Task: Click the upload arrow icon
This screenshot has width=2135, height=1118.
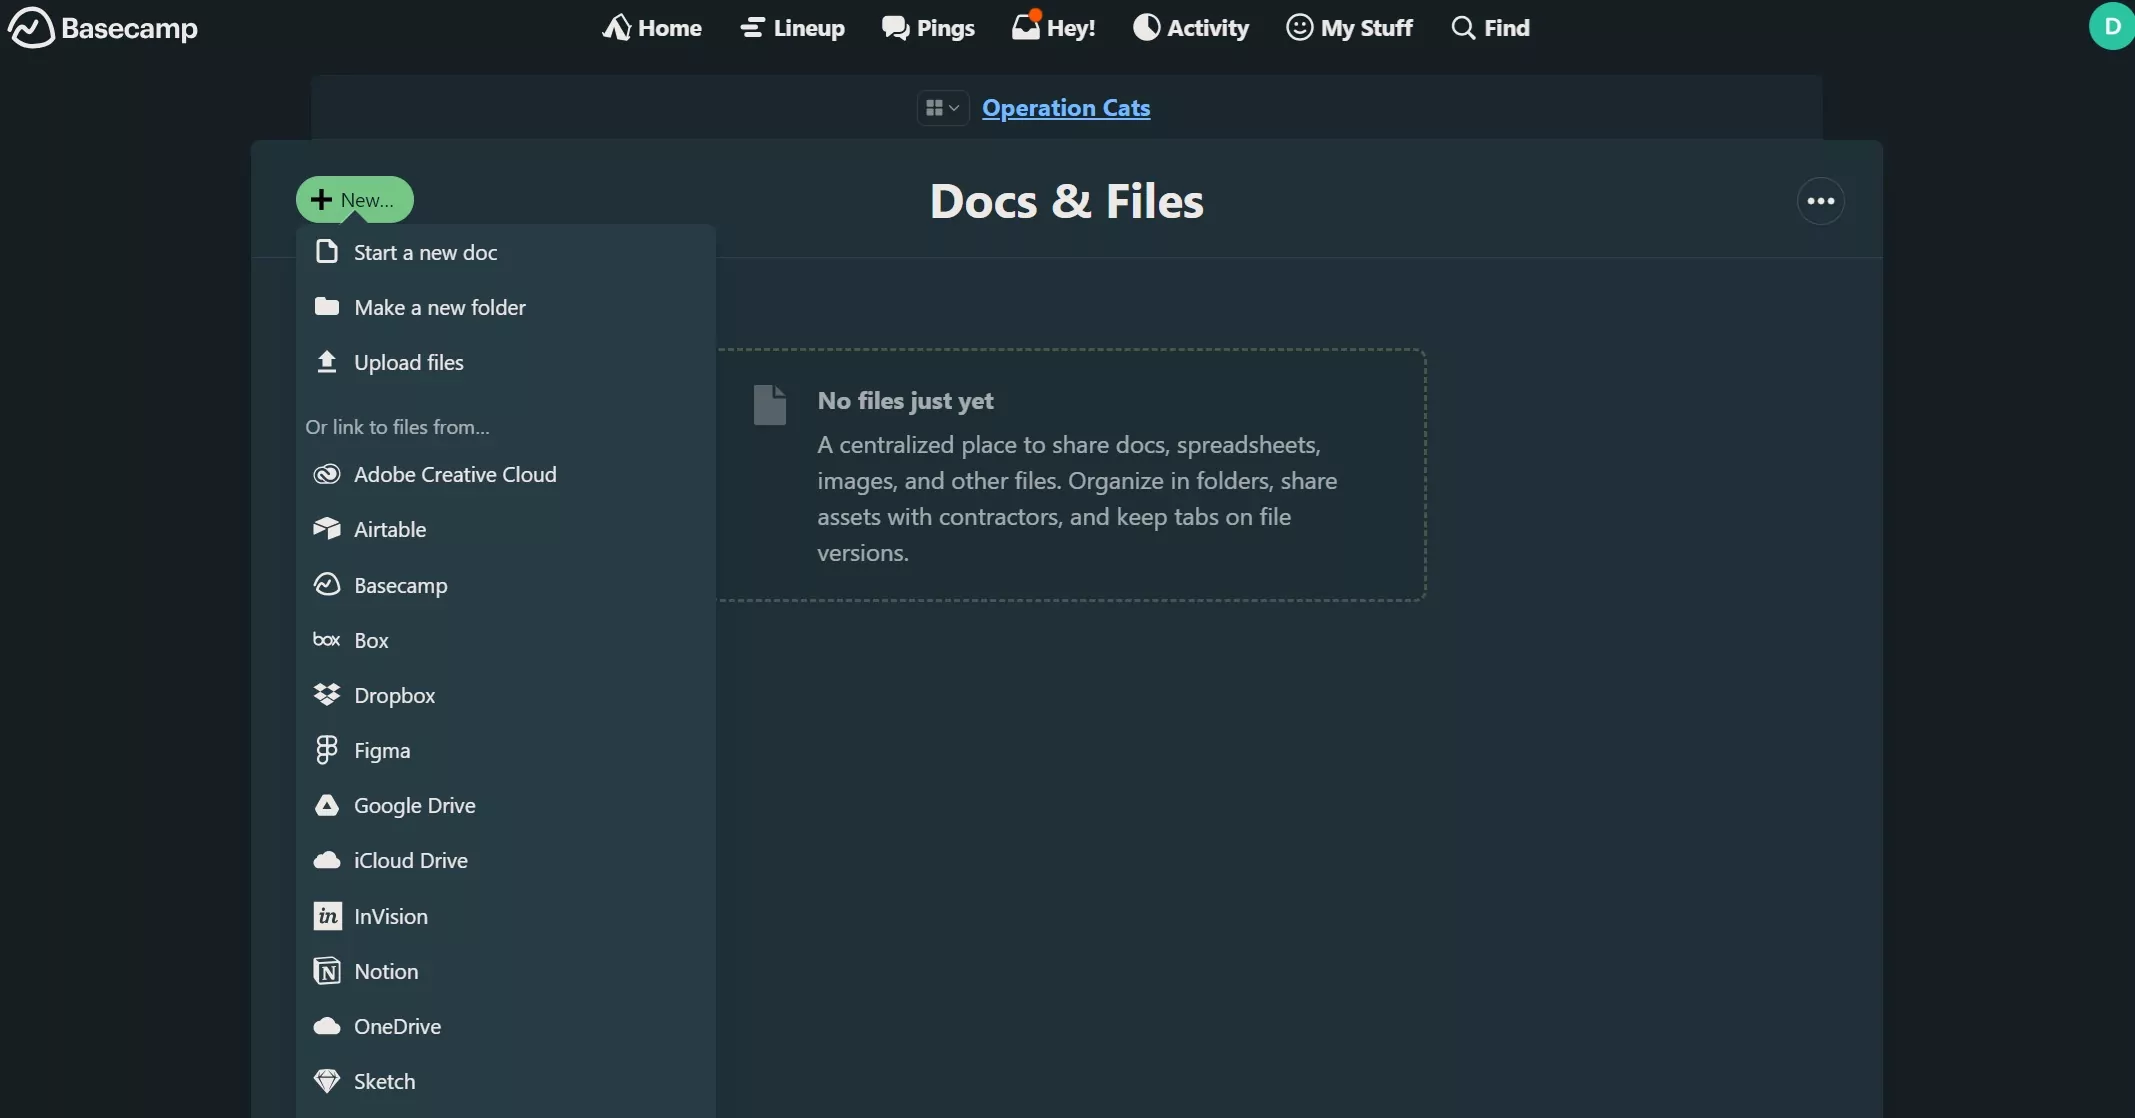Action: [326, 361]
